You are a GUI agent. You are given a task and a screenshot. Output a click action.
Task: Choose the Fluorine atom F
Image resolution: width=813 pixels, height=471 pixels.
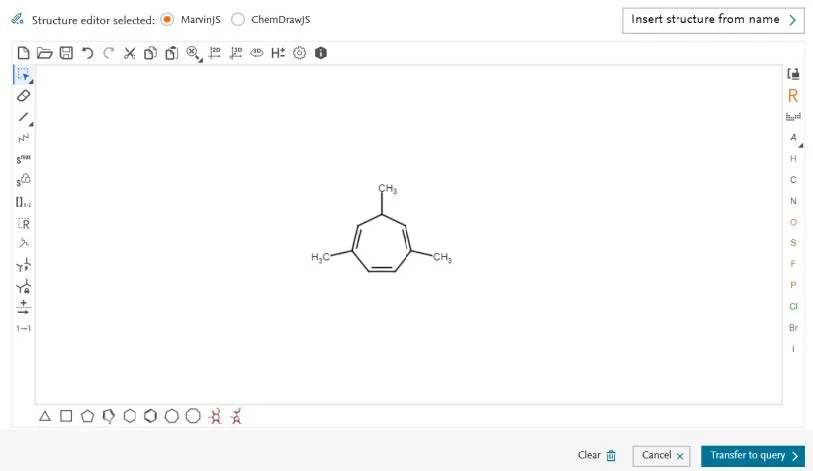(793, 264)
